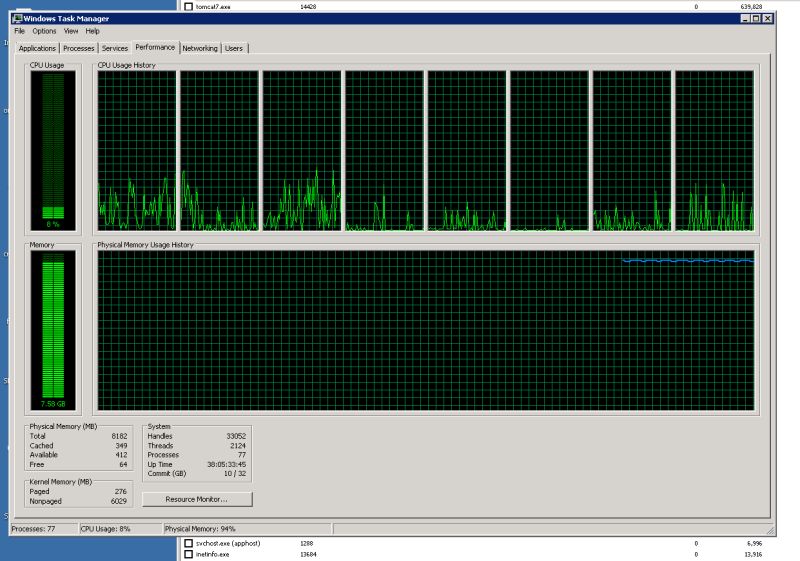Click svchost.exe (apphost) name in background list
The image size is (800, 561).
pos(228,544)
